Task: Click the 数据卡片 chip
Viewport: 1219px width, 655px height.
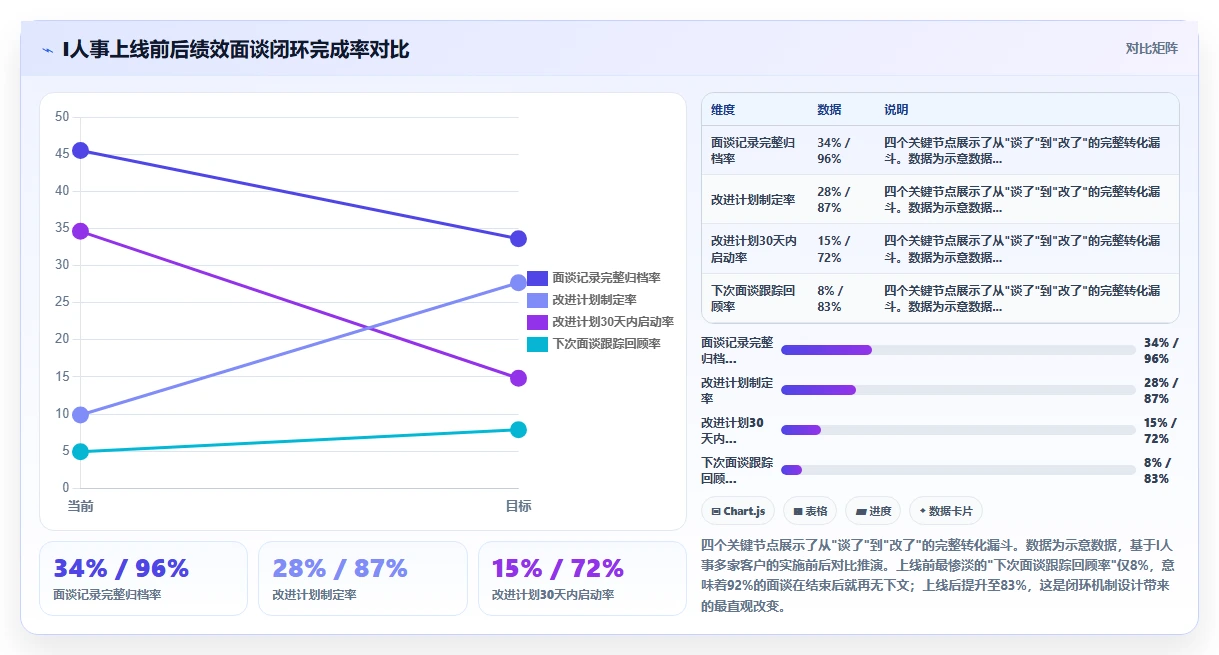Action: coord(946,511)
